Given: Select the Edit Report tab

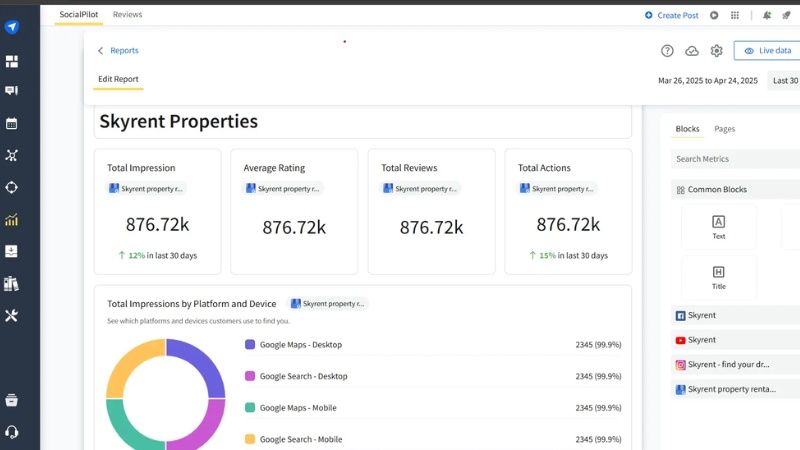Looking at the screenshot, I should pos(118,79).
